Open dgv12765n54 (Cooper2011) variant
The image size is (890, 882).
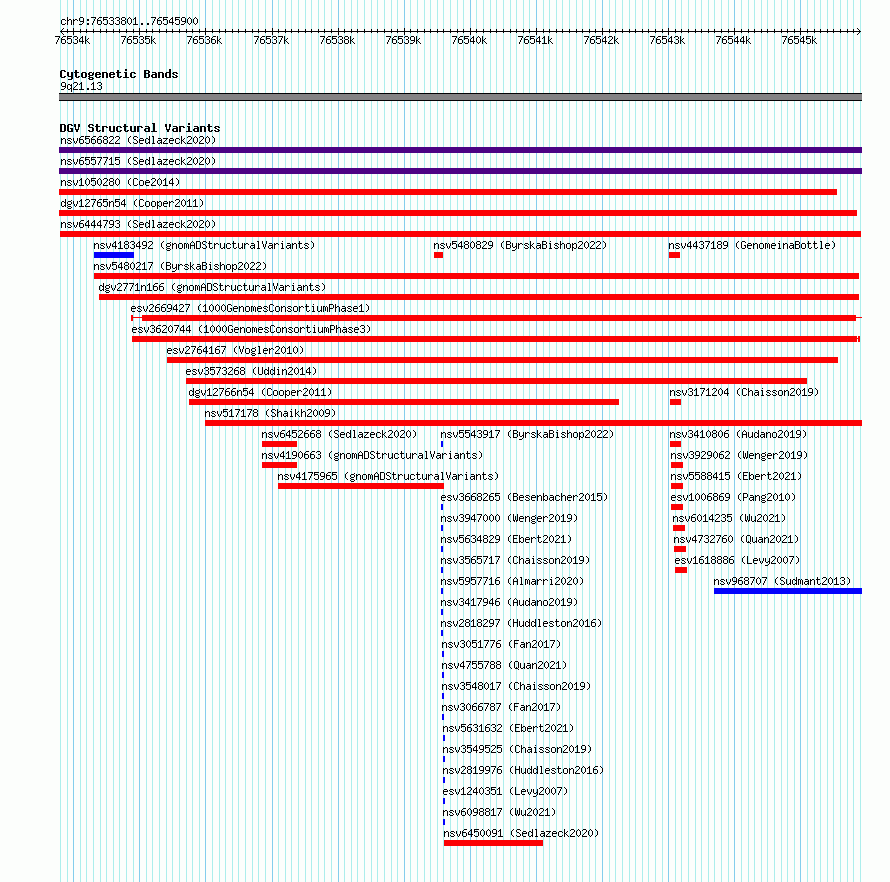[x=132, y=203]
